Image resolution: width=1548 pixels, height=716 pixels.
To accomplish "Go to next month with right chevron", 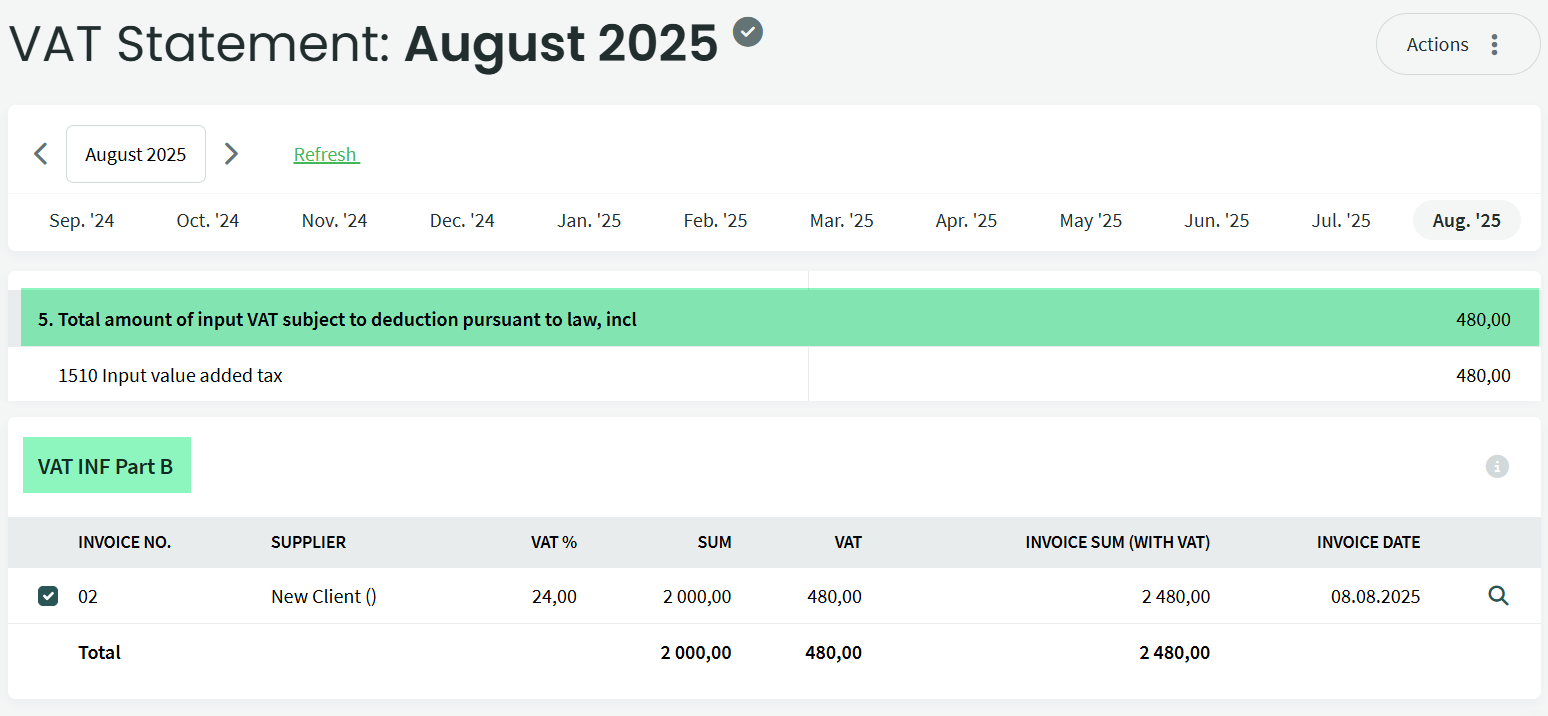I will [231, 154].
